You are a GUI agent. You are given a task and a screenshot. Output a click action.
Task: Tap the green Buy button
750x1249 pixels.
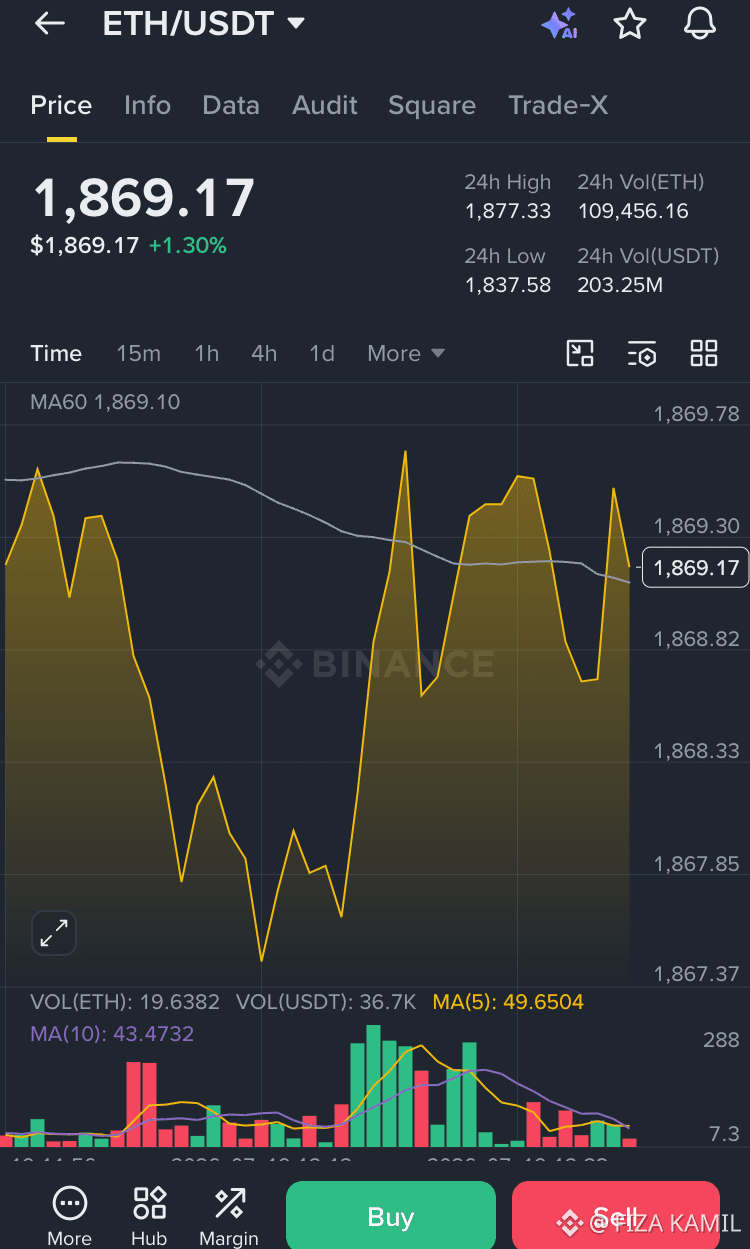click(x=391, y=1216)
